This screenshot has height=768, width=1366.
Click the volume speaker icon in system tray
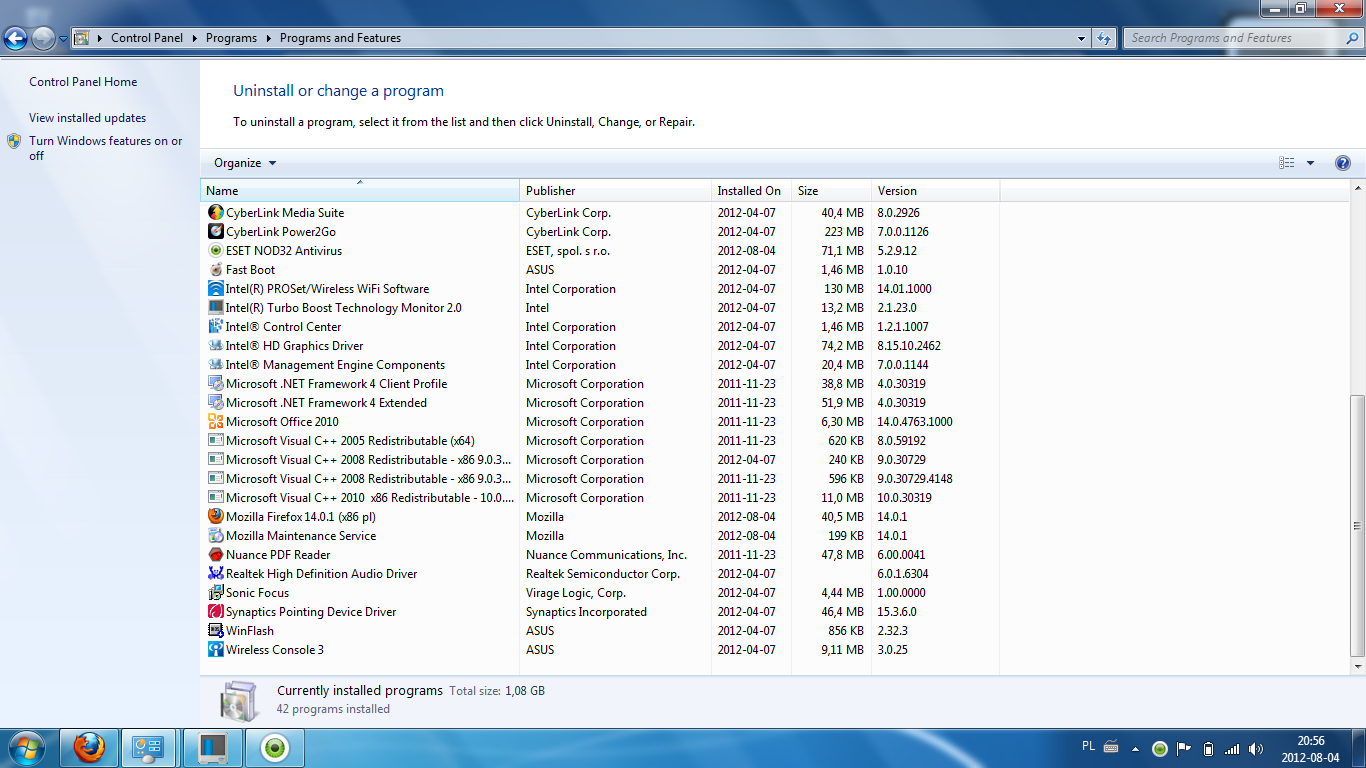click(1255, 748)
